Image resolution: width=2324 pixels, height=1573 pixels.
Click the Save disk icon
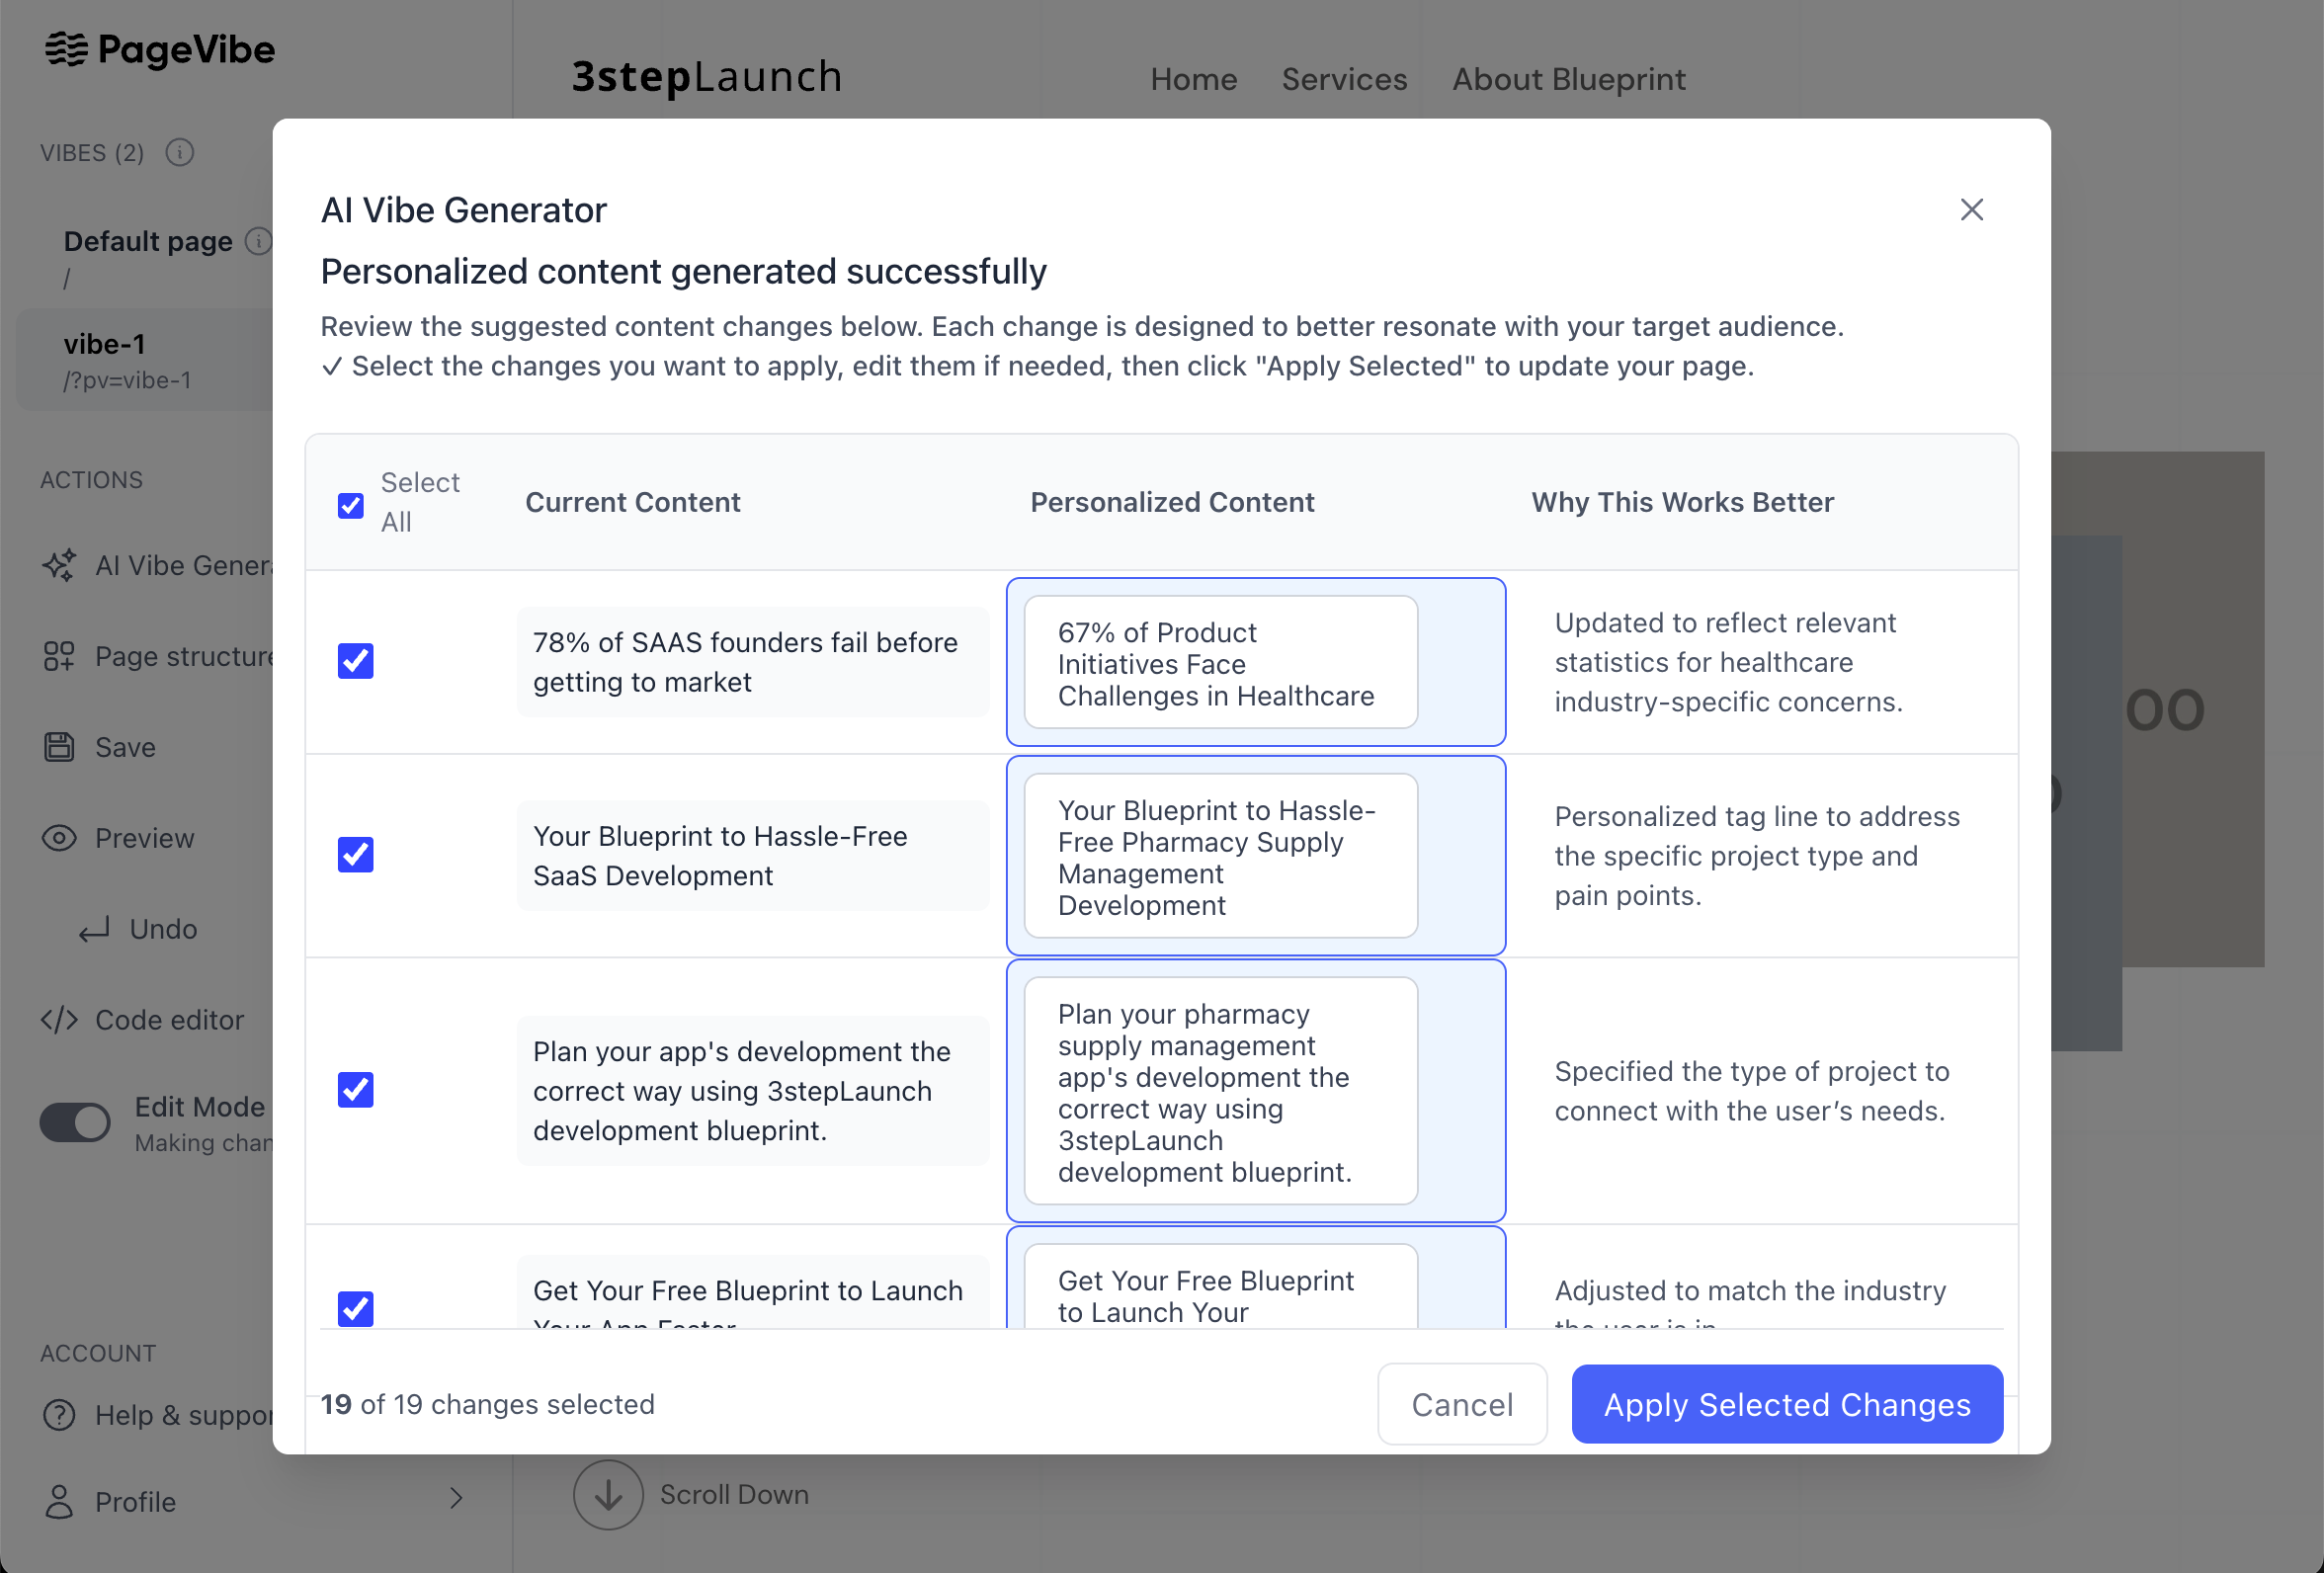(x=59, y=747)
